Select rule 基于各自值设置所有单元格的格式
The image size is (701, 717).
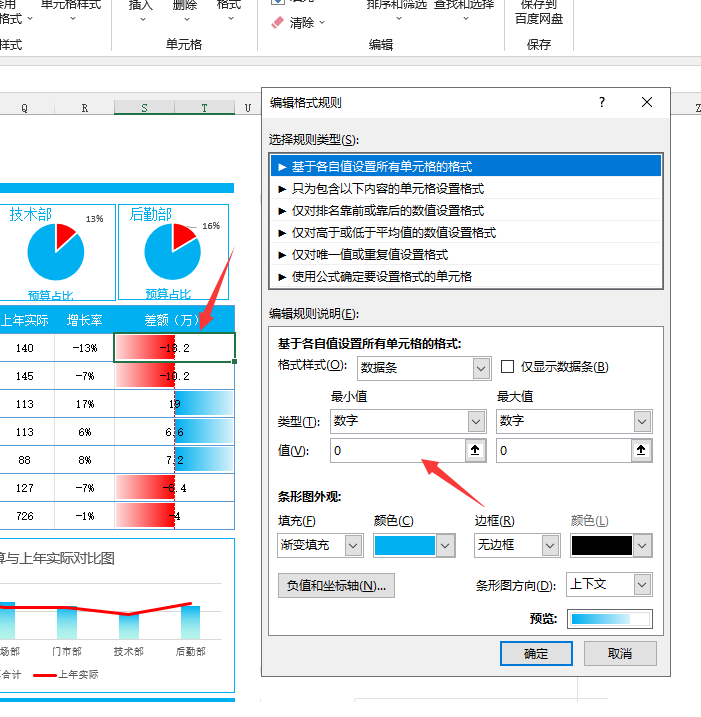pos(466,166)
